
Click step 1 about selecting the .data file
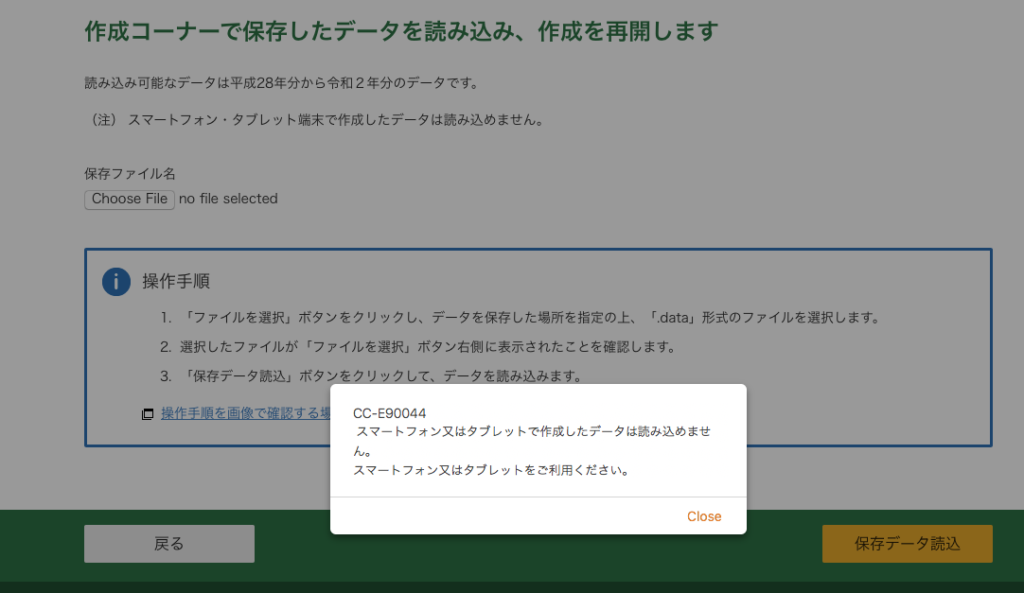[x=520, y=318]
